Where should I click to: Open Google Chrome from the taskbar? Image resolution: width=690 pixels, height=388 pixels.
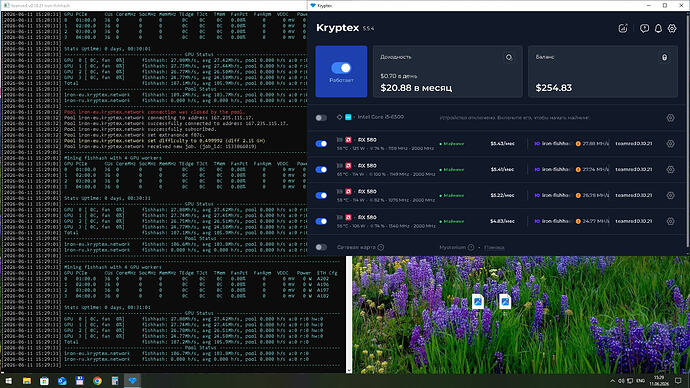coord(97,381)
